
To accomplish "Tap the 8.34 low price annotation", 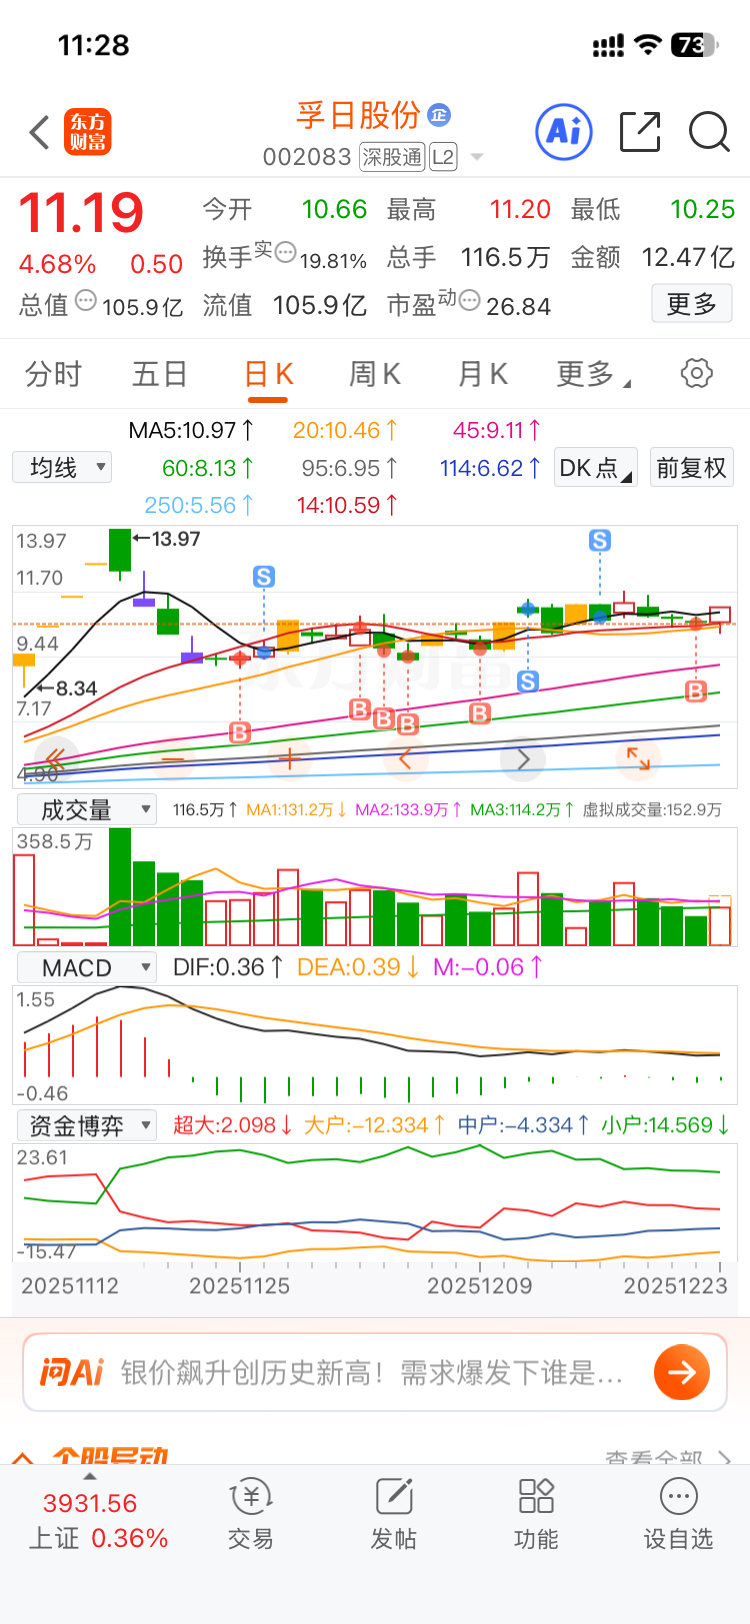I will pyautogui.click(x=67, y=688).
